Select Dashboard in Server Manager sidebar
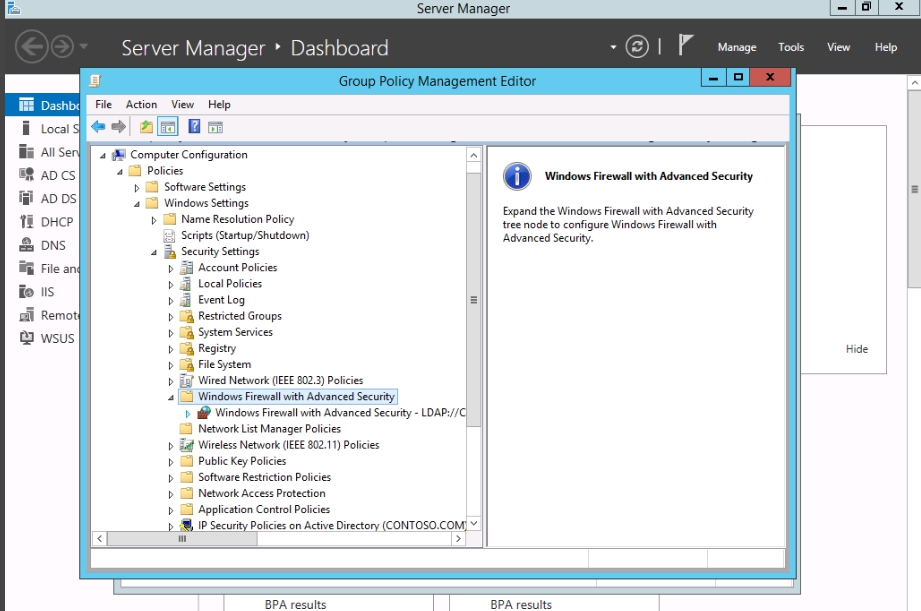Image resolution: width=921 pixels, height=611 pixels. (x=42, y=105)
